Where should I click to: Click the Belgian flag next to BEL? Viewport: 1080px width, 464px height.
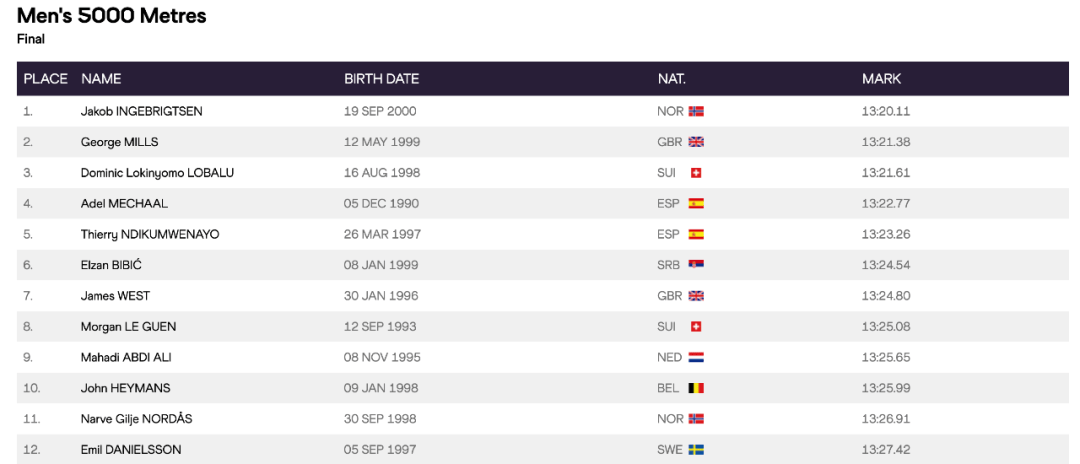pos(697,388)
